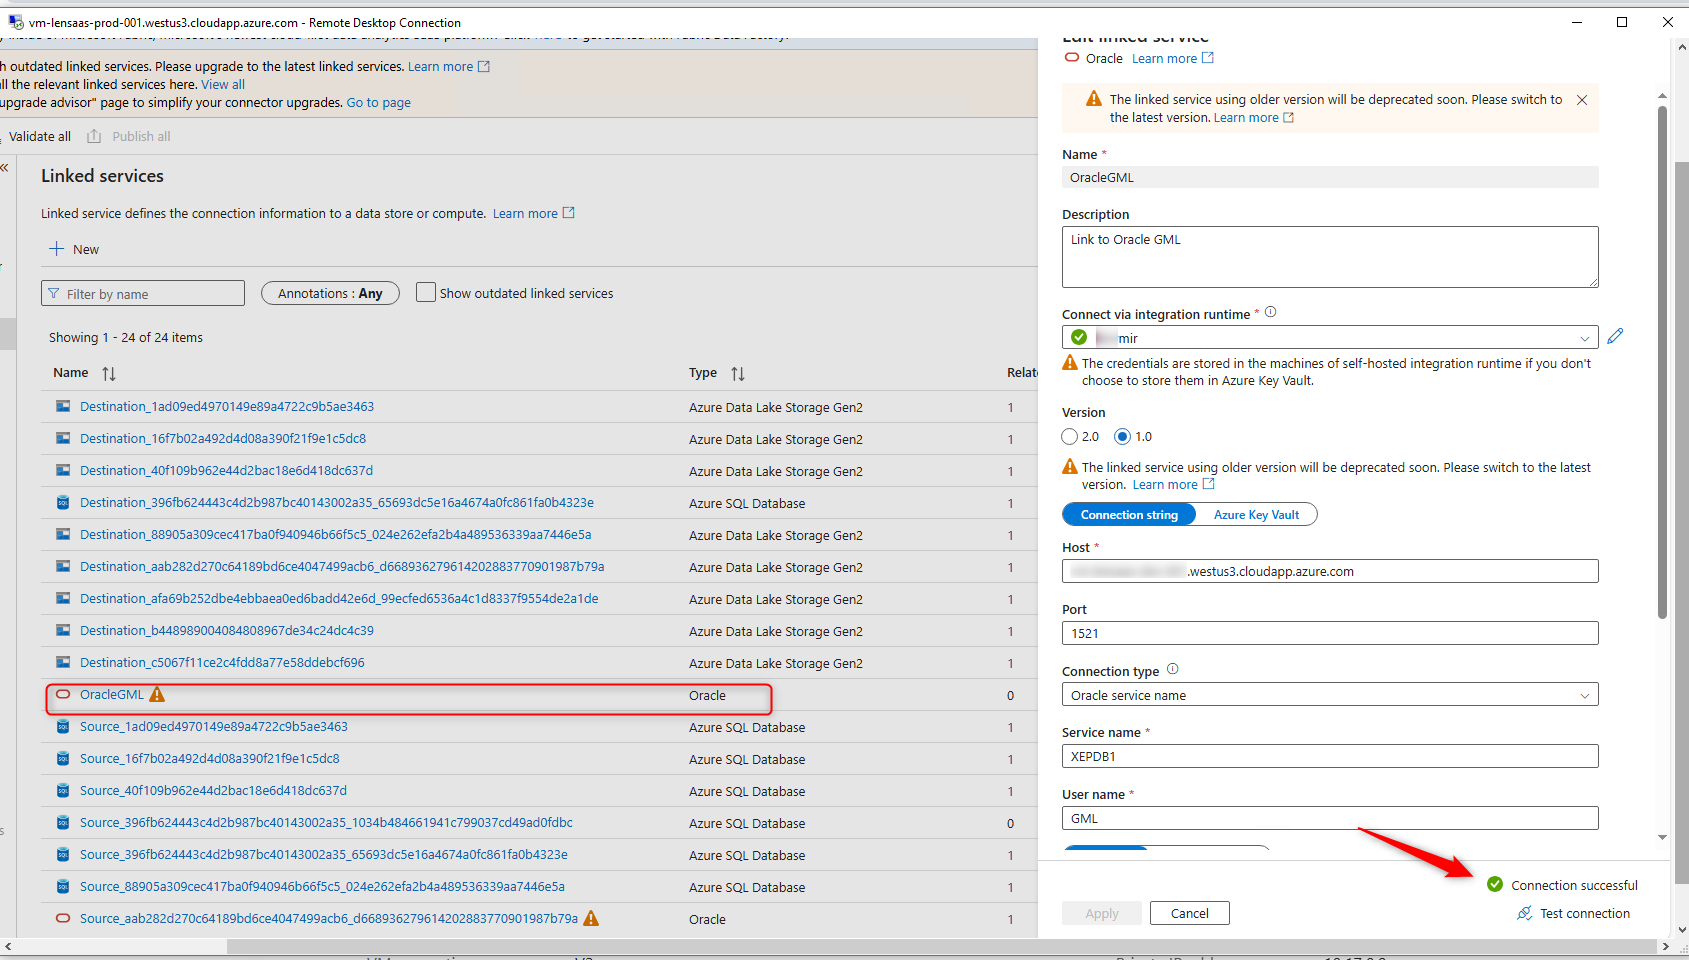Screen dimensions: 1689x960
Task: Click the Service name field XEPDB1
Action: [x=1330, y=756]
